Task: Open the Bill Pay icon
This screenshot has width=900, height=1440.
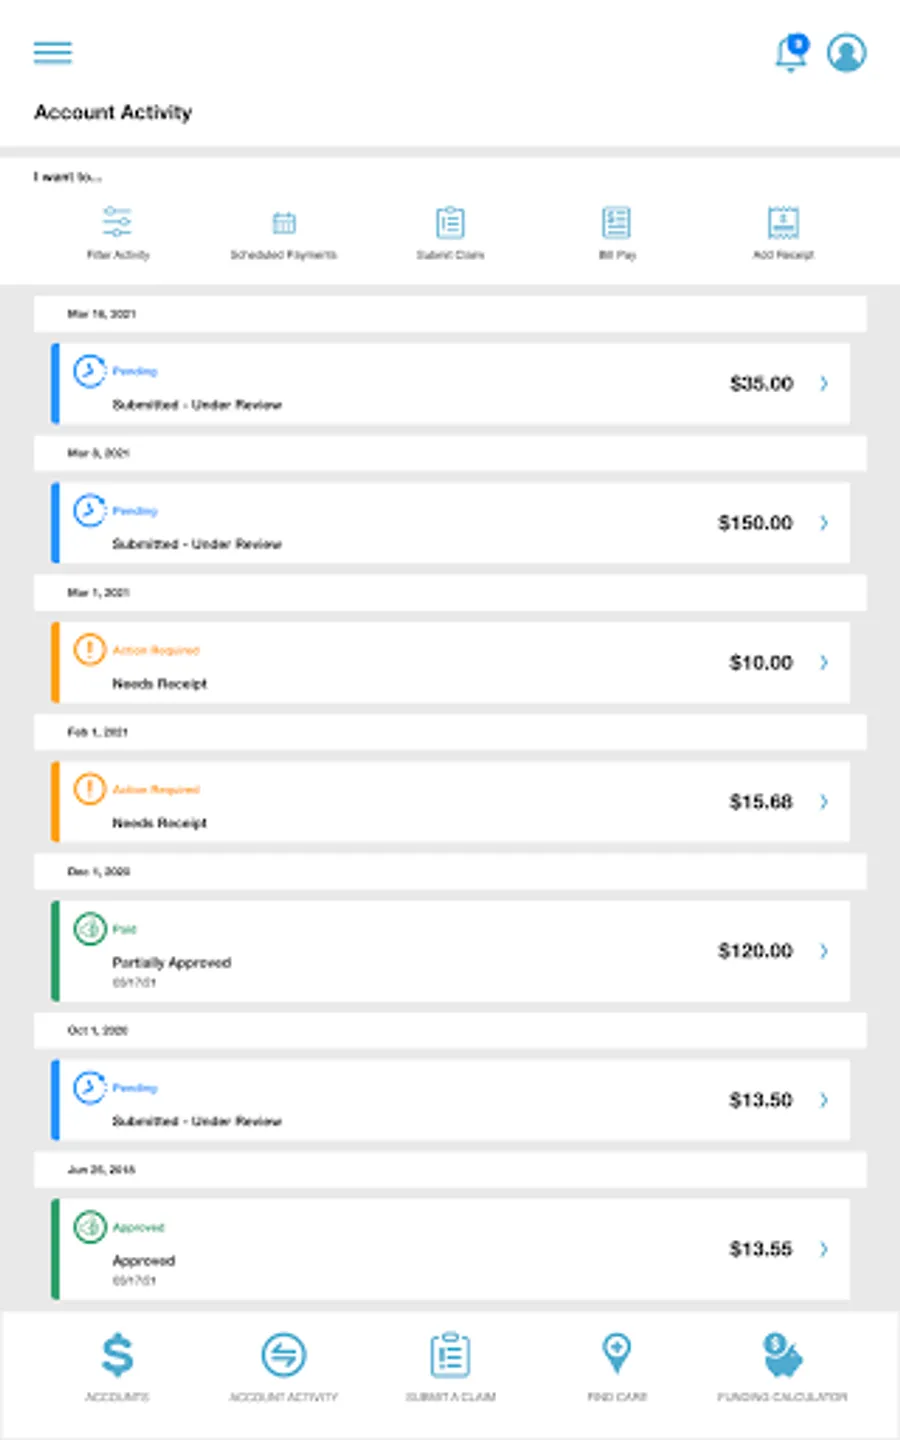Action: tap(616, 222)
